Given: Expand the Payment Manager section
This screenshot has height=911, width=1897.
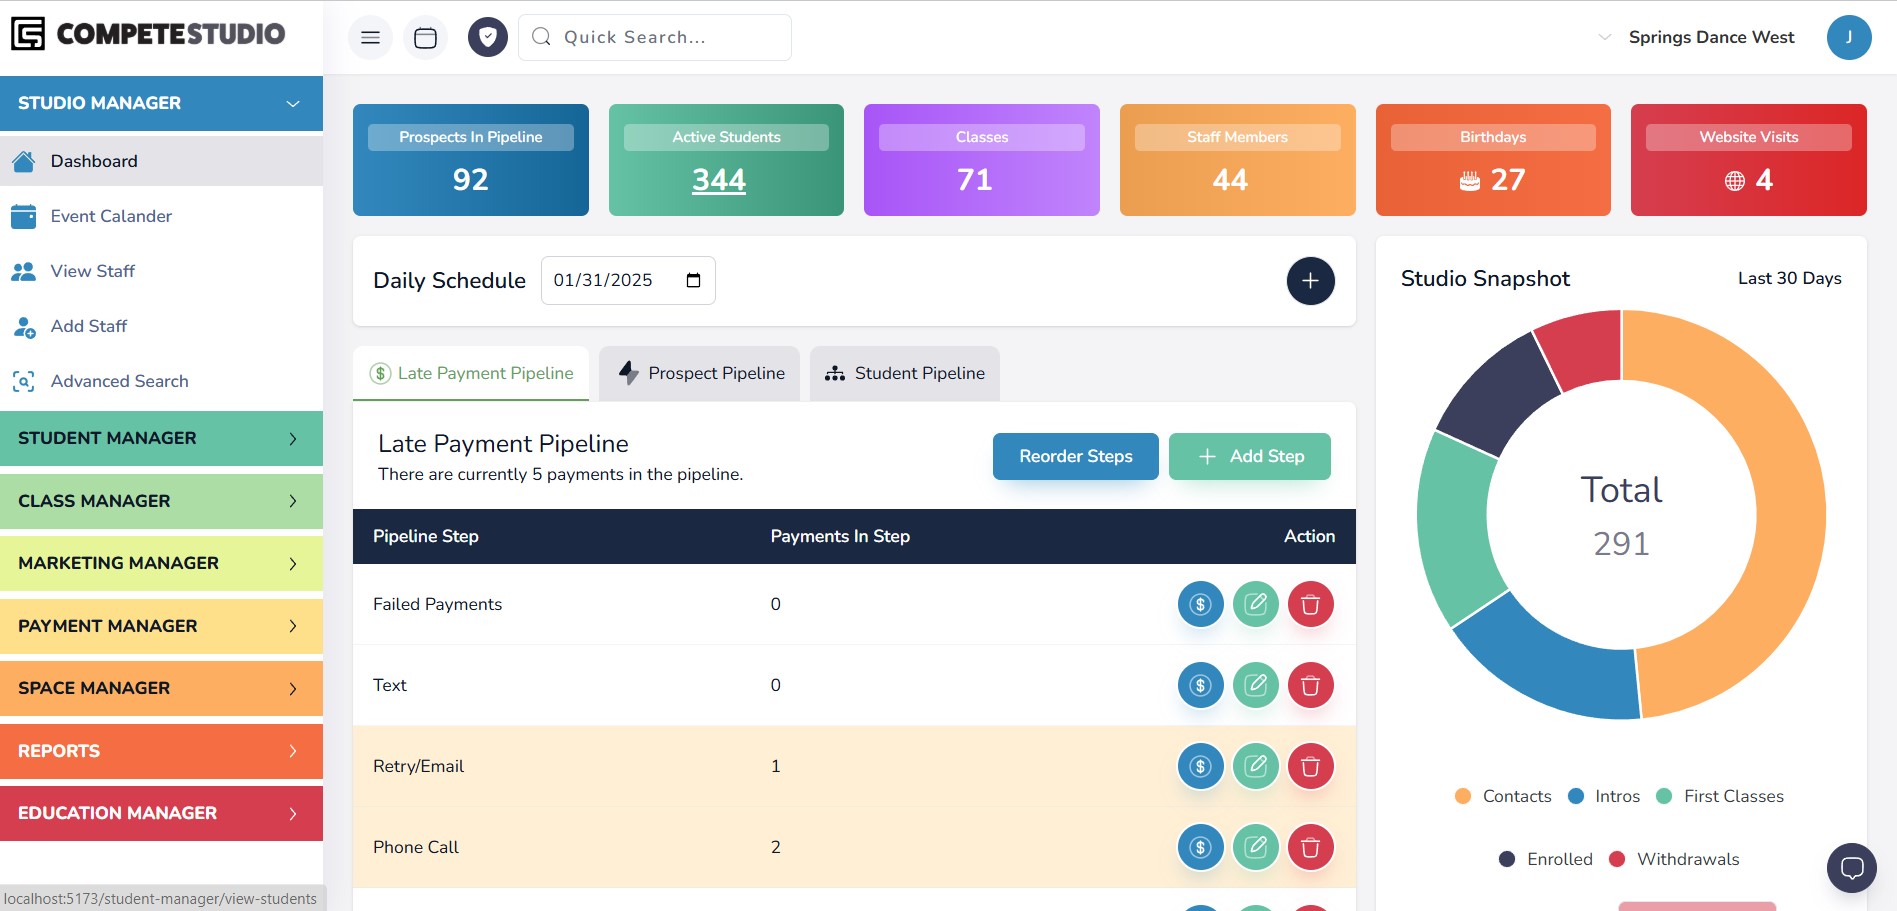Looking at the screenshot, I should 161,626.
